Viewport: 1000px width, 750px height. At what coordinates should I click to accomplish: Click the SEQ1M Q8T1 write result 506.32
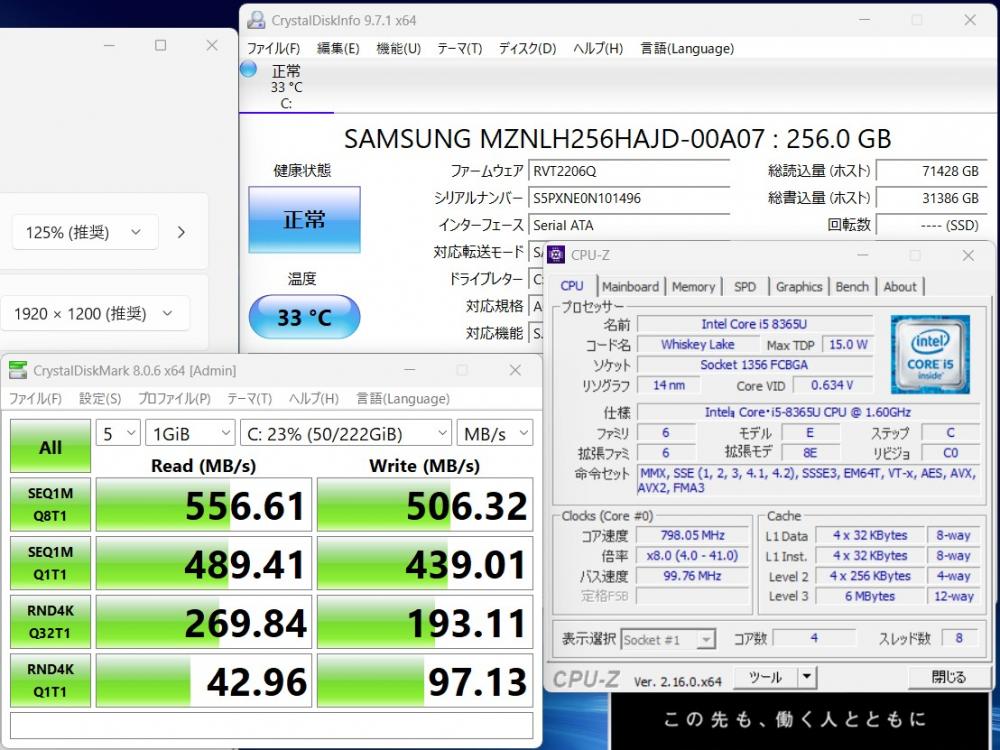pyautogui.click(x=425, y=504)
